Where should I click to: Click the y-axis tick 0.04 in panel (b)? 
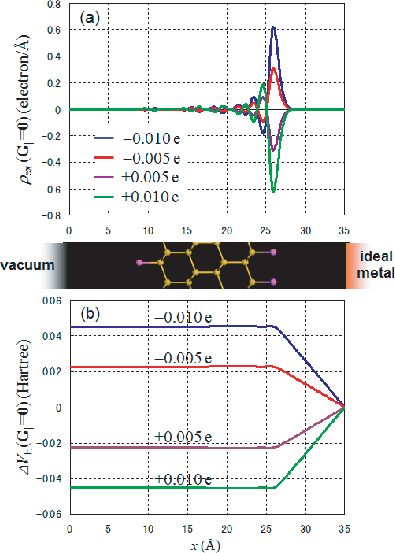(52, 336)
